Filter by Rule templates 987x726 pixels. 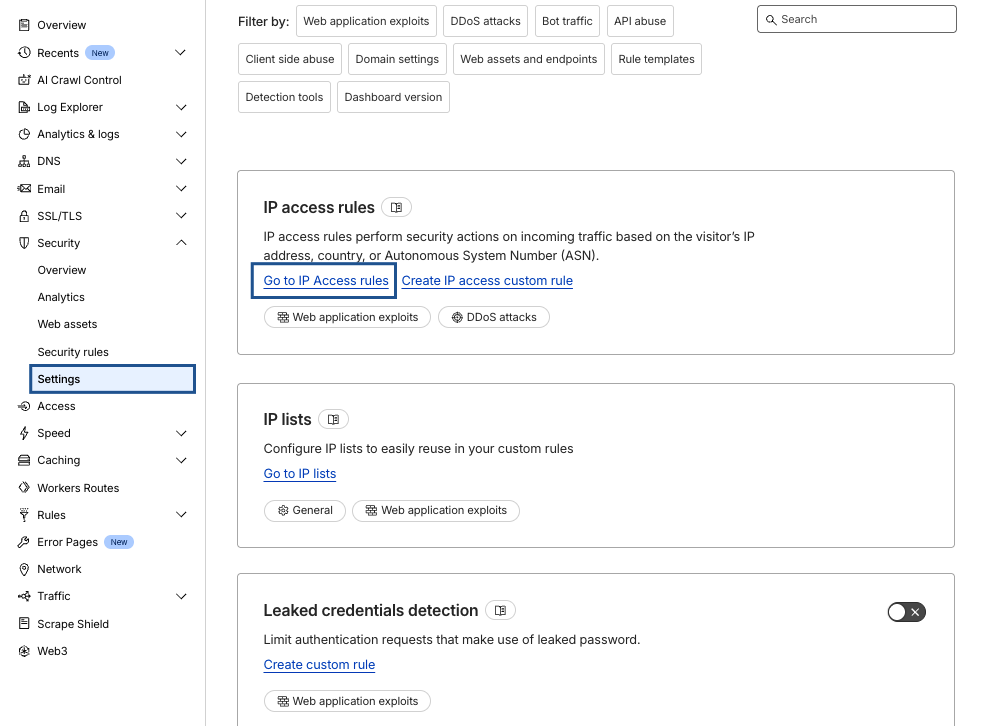point(657,59)
